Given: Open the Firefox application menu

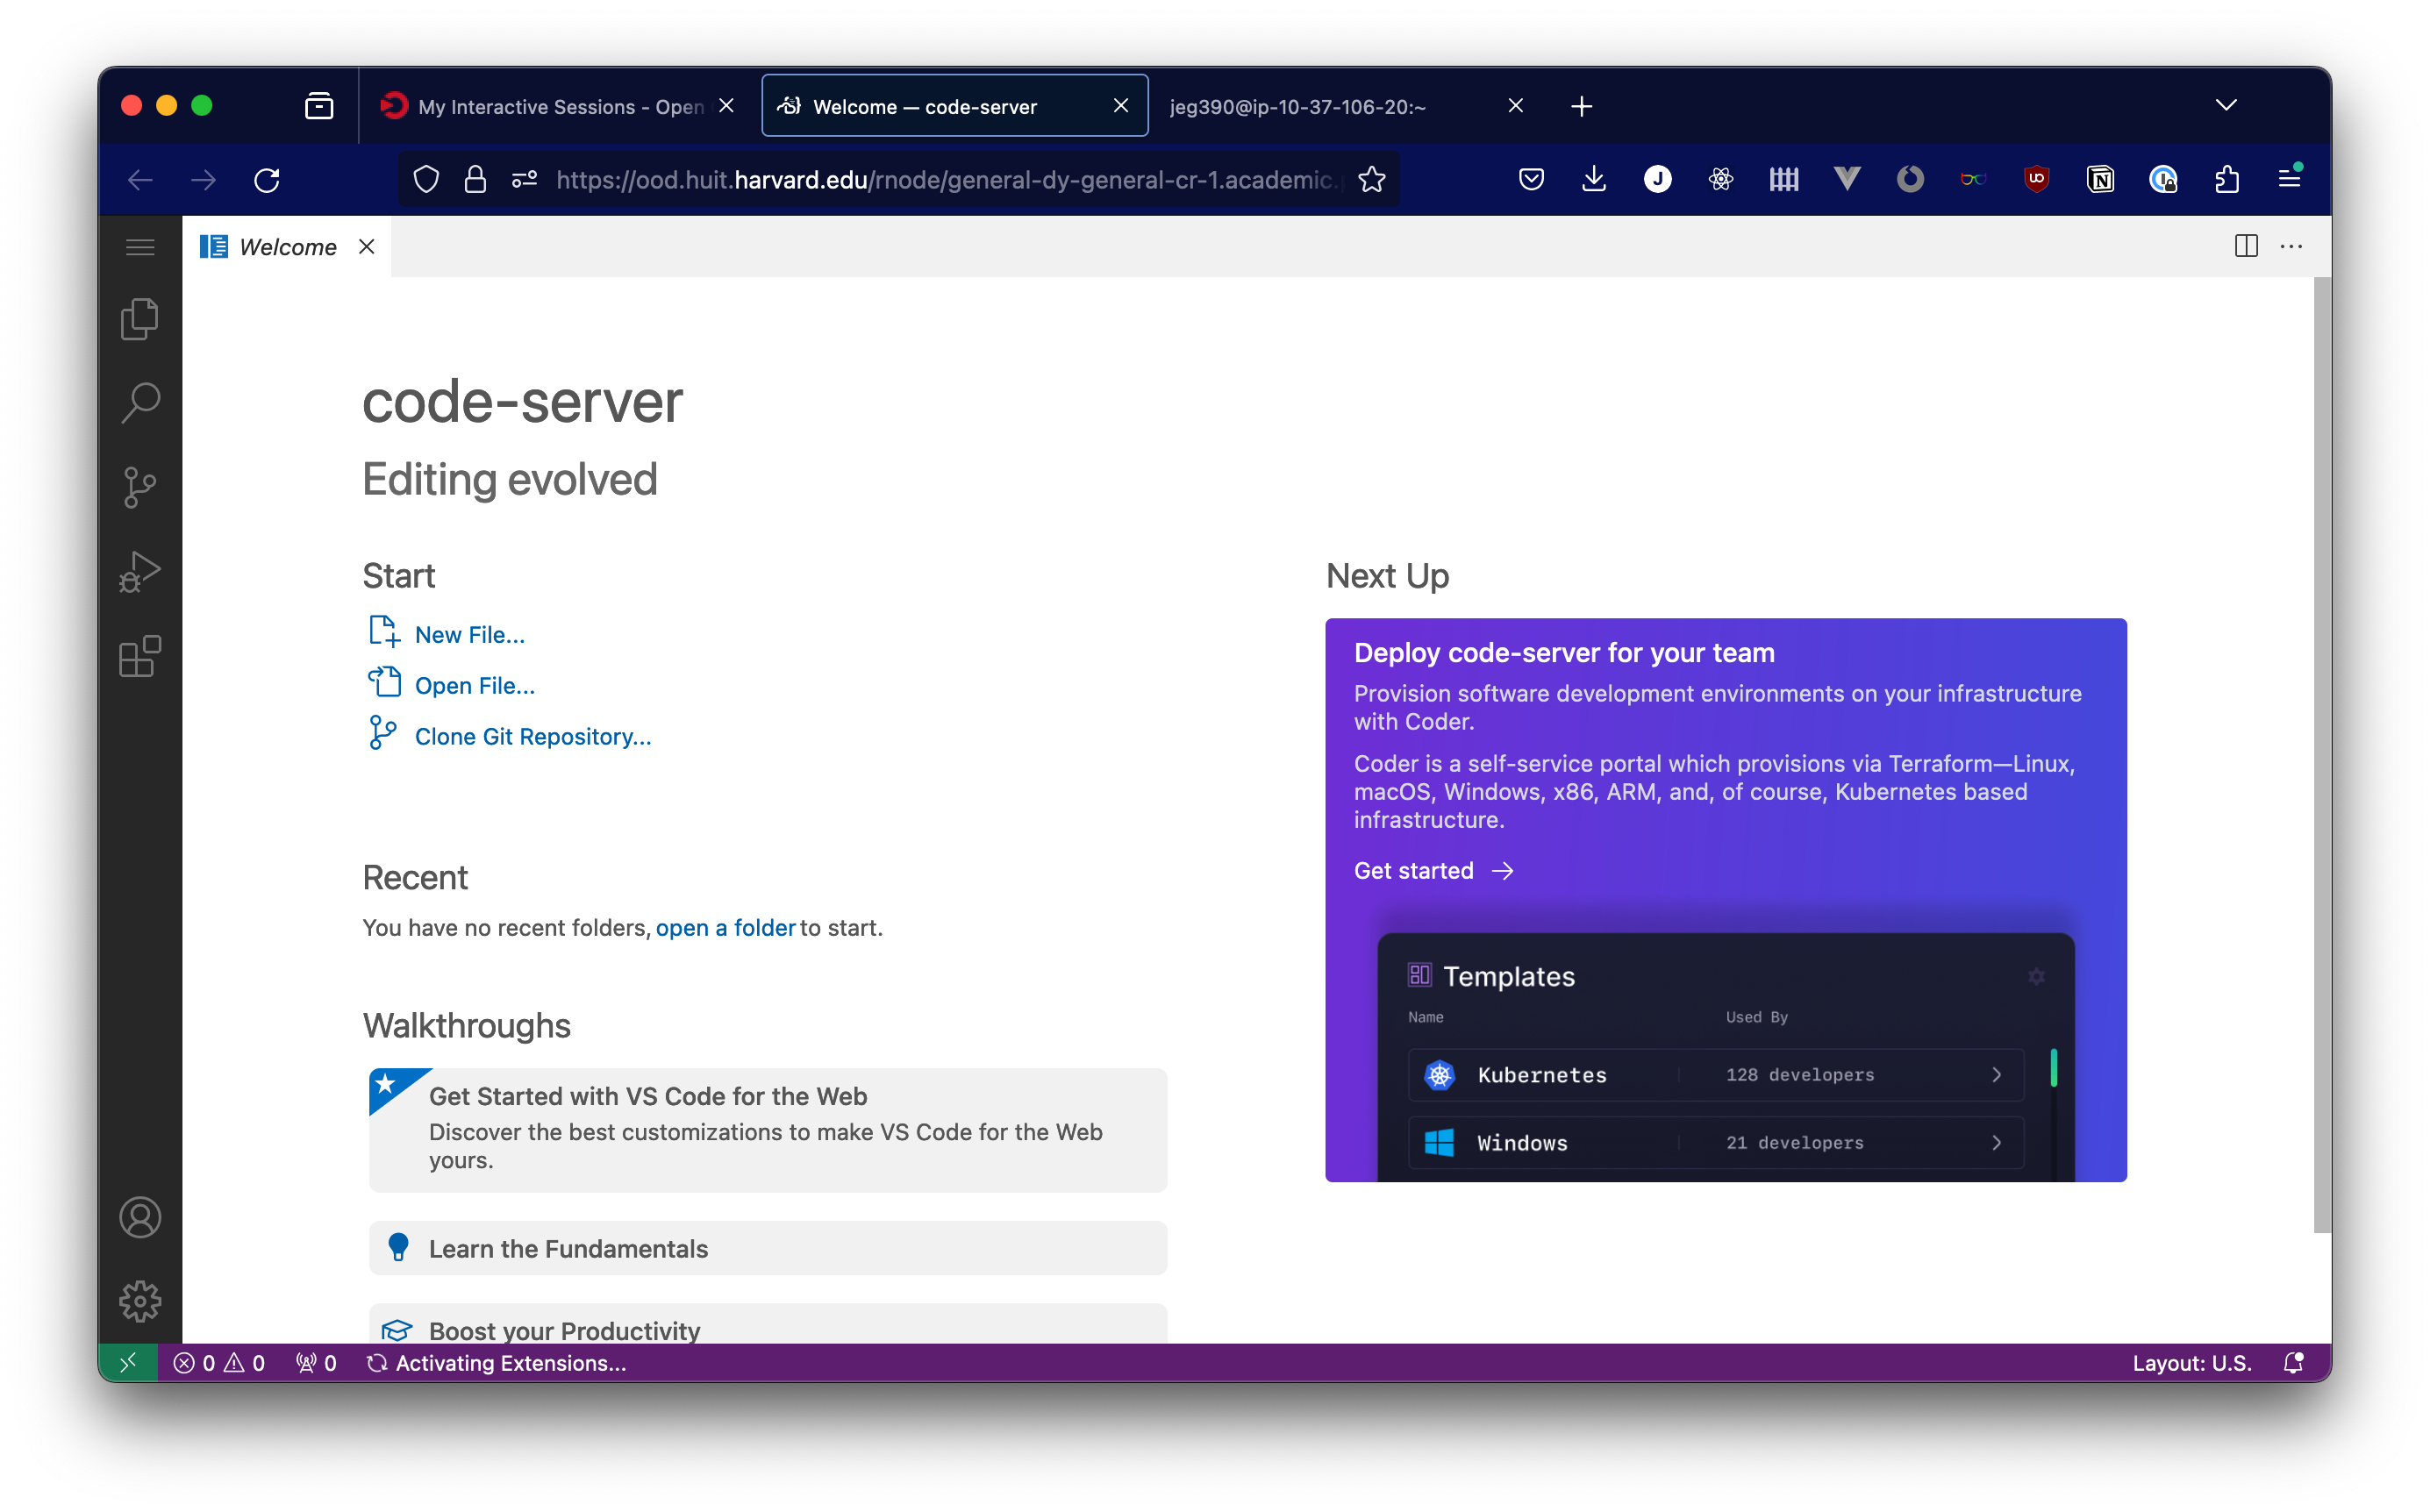Looking at the screenshot, I should click(2289, 179).
